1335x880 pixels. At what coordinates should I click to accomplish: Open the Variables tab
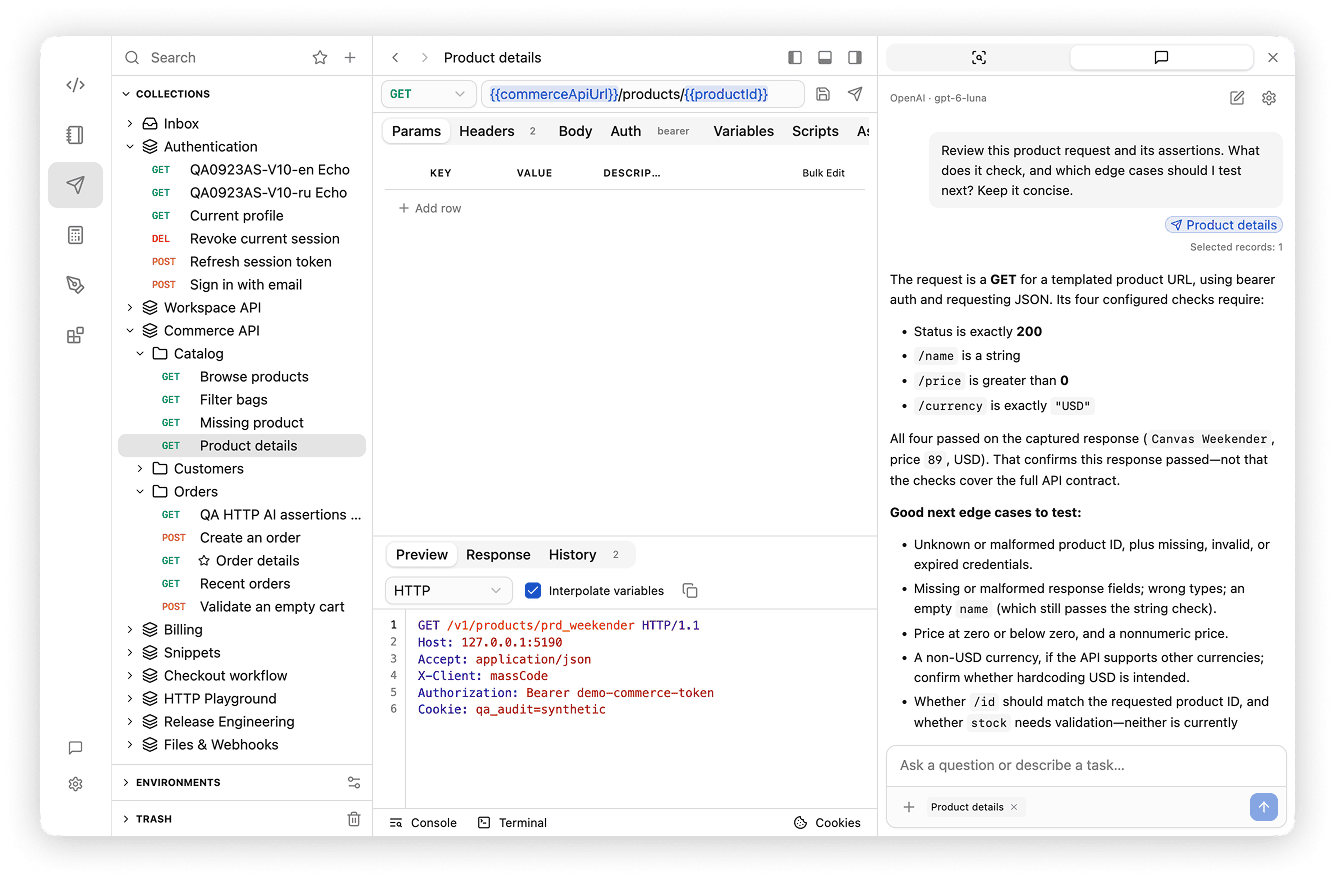pyautogui.click(x=743, y=131)
